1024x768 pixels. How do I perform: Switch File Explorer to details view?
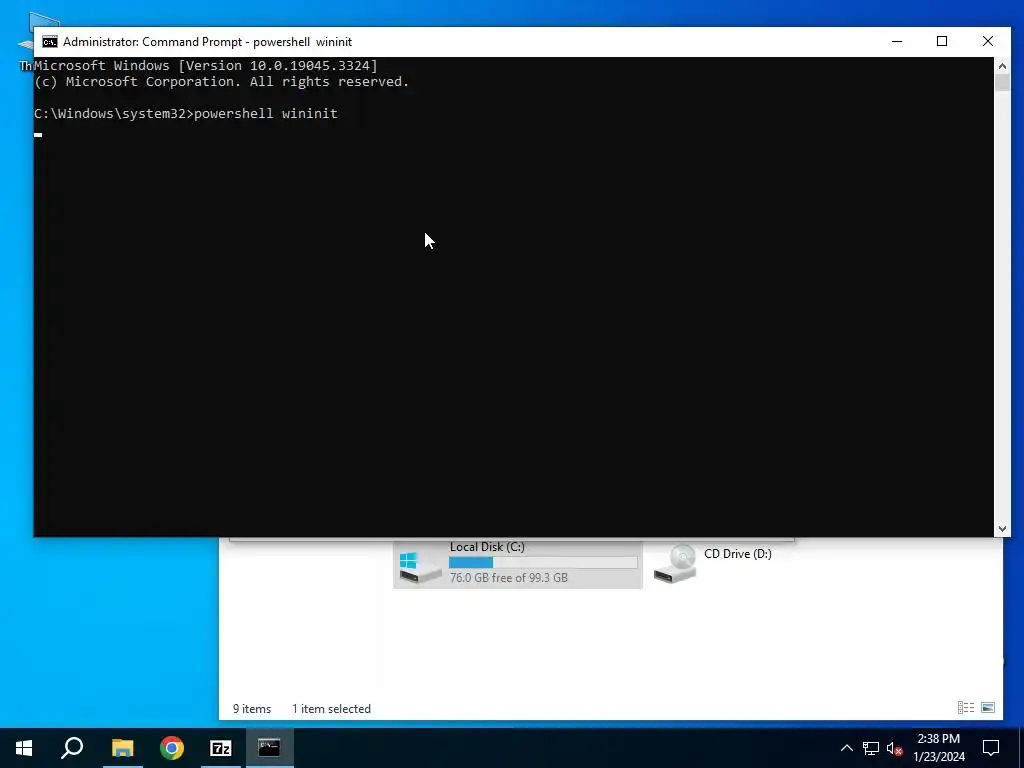(966, 707)
